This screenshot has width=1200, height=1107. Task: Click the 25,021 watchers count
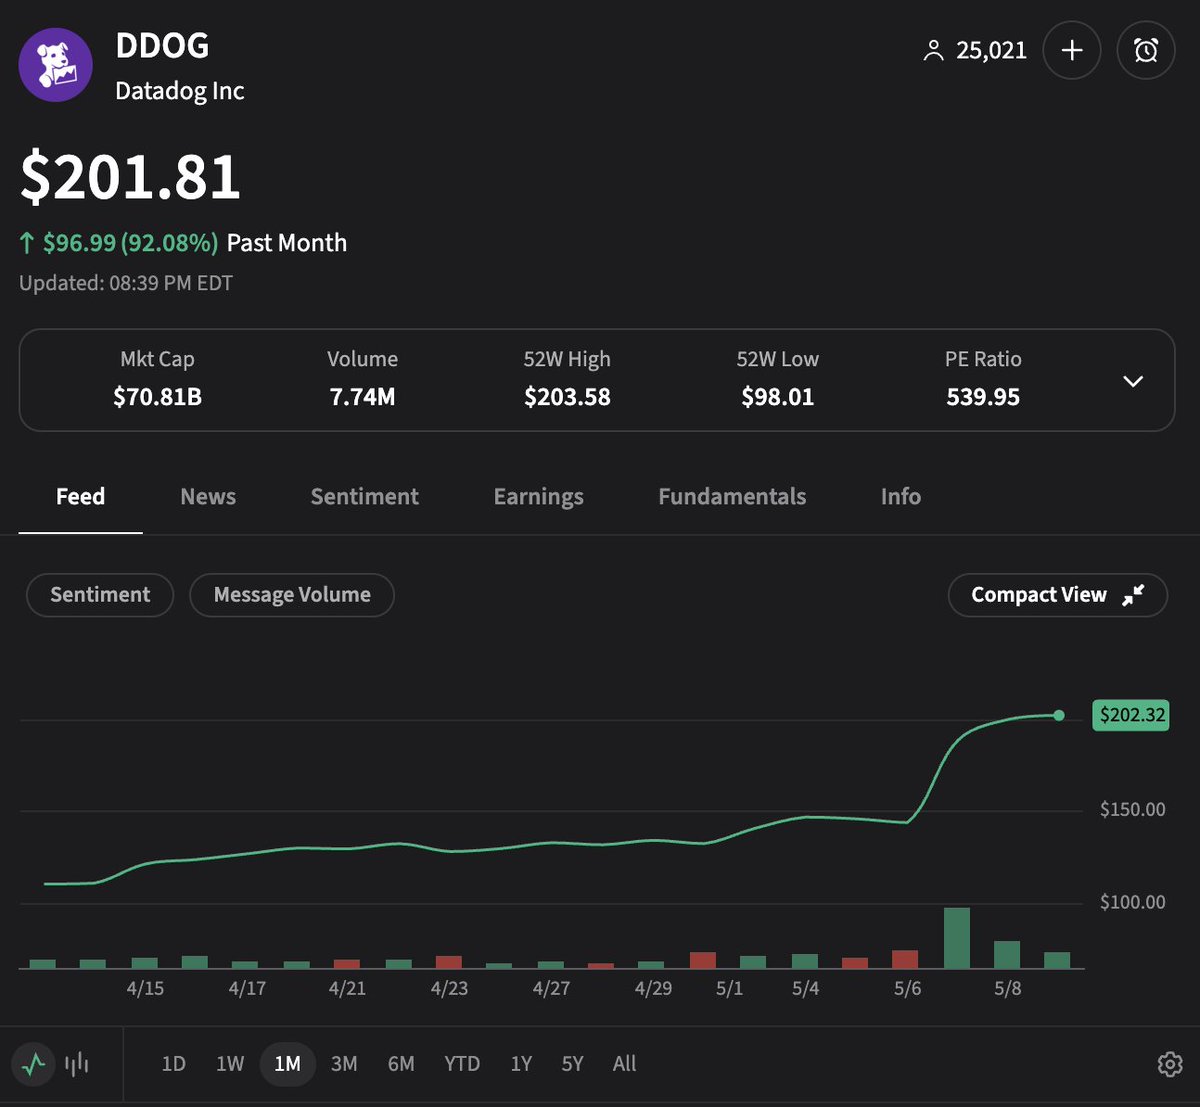point(991,51)
